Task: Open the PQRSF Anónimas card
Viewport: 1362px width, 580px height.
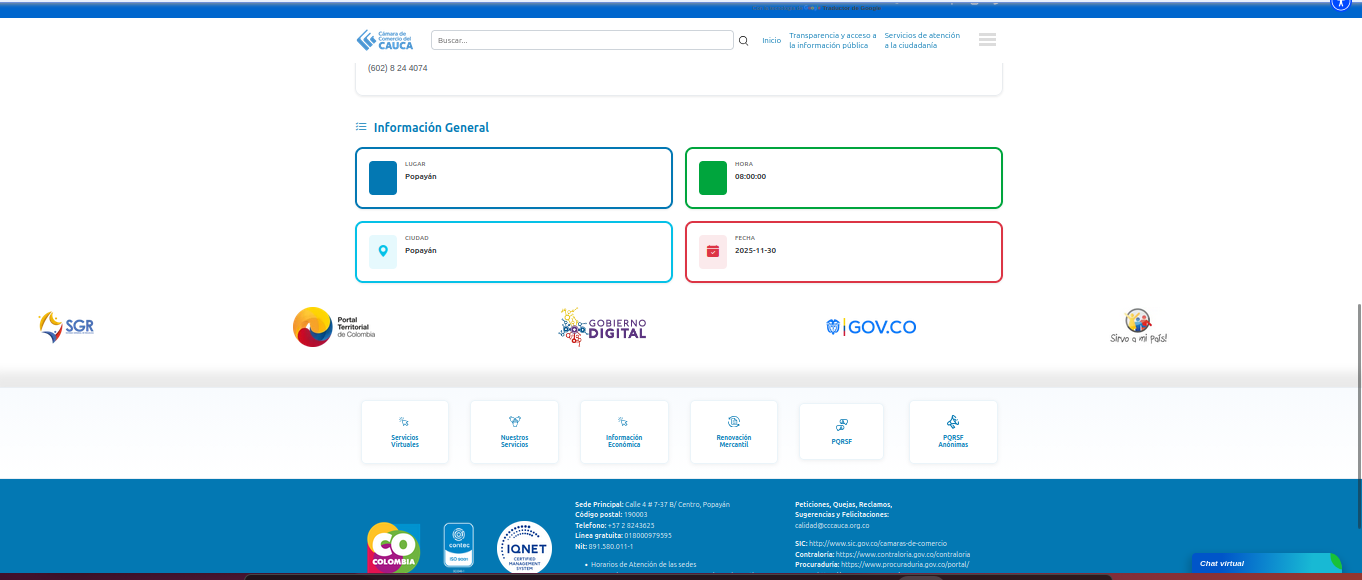Action: coord(953,432)
